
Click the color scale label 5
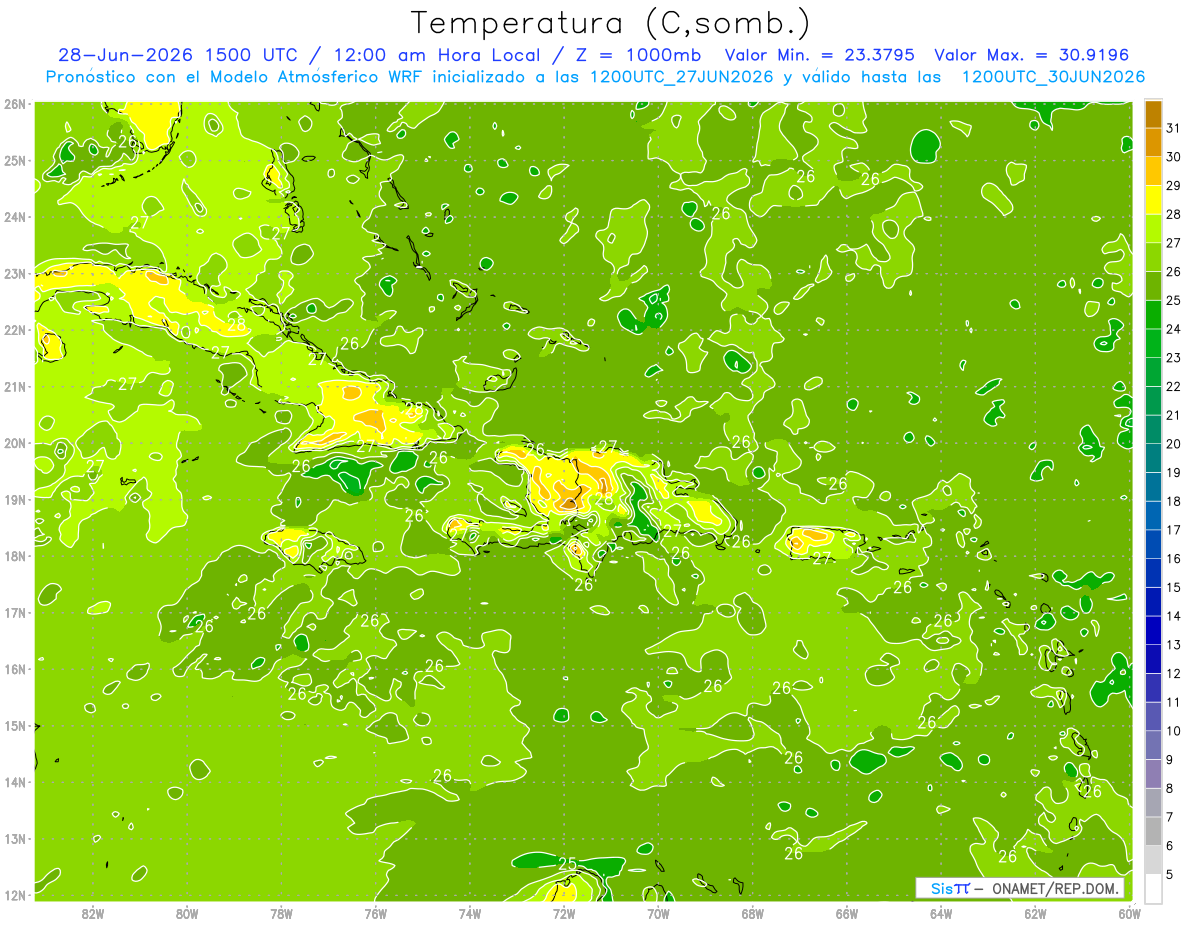pyautogui.click(x=1169, y=874)
